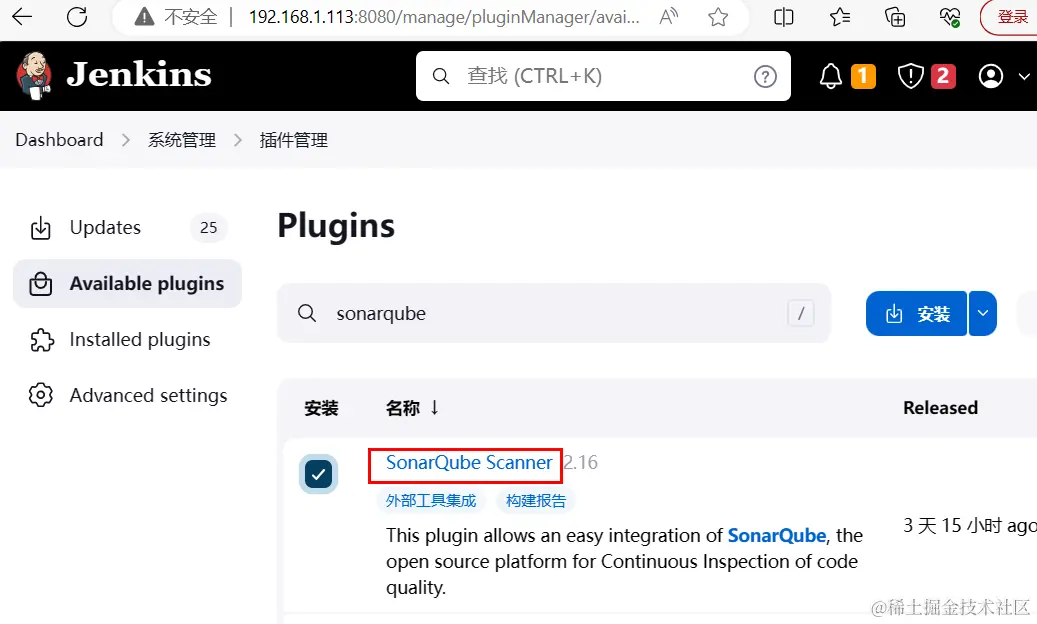Open the Updates section
The image size is (1037, 624).
pyautogui.click(x=105, y=228)
